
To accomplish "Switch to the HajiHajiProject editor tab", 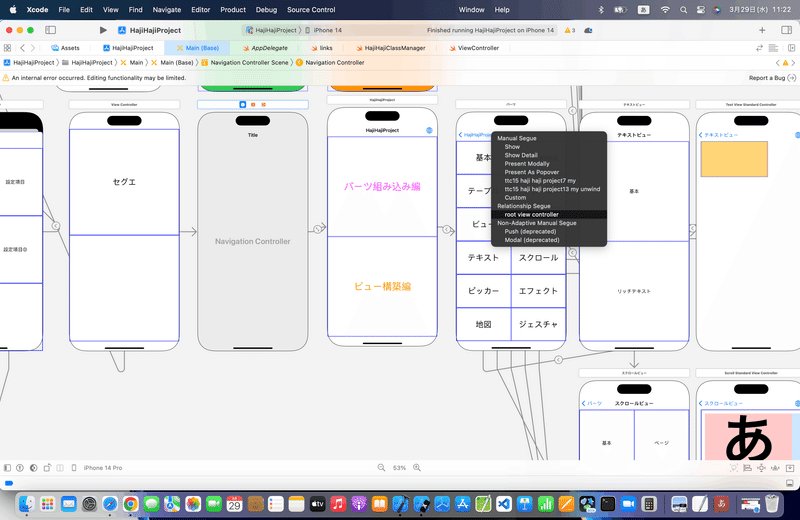I will pyautogui.click(x=128, y=48).
